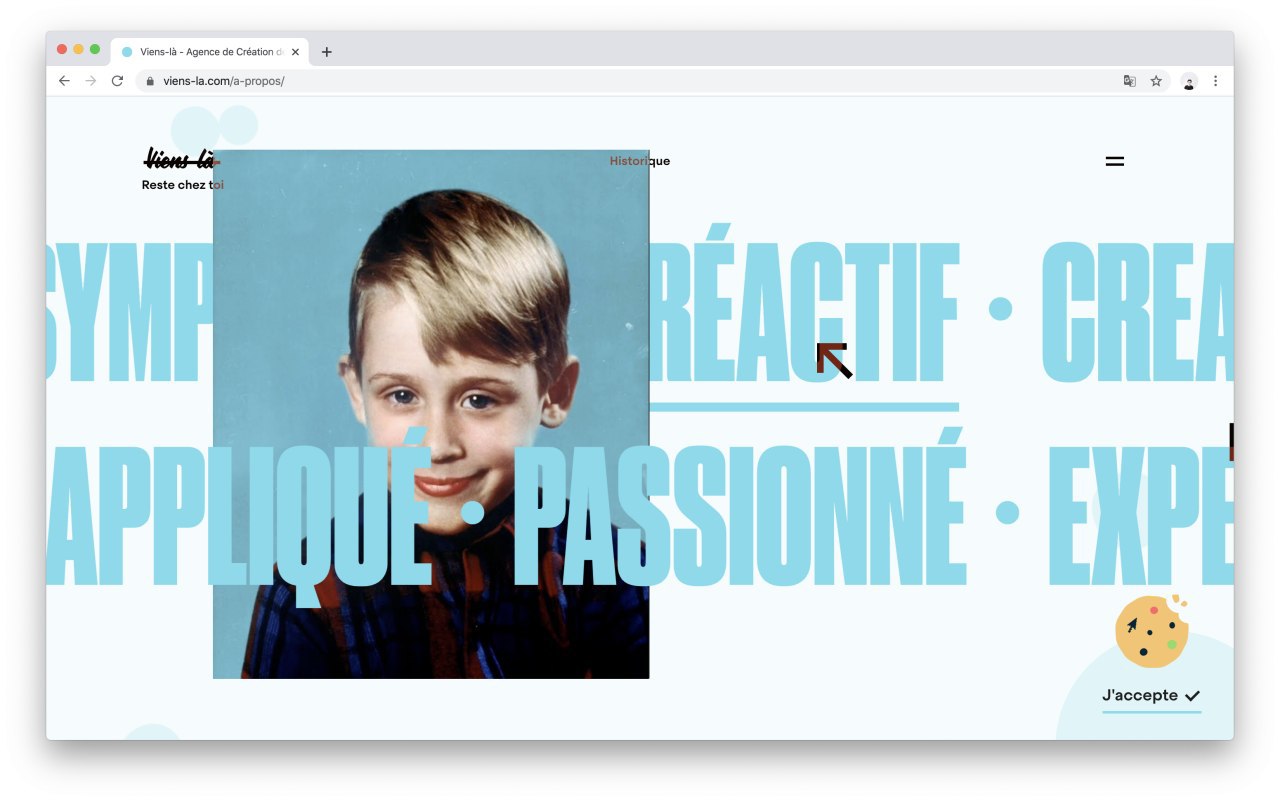This screenshot has width=1280, height=801.
Task: View site info via lock icon
Action: coord(150,81)
